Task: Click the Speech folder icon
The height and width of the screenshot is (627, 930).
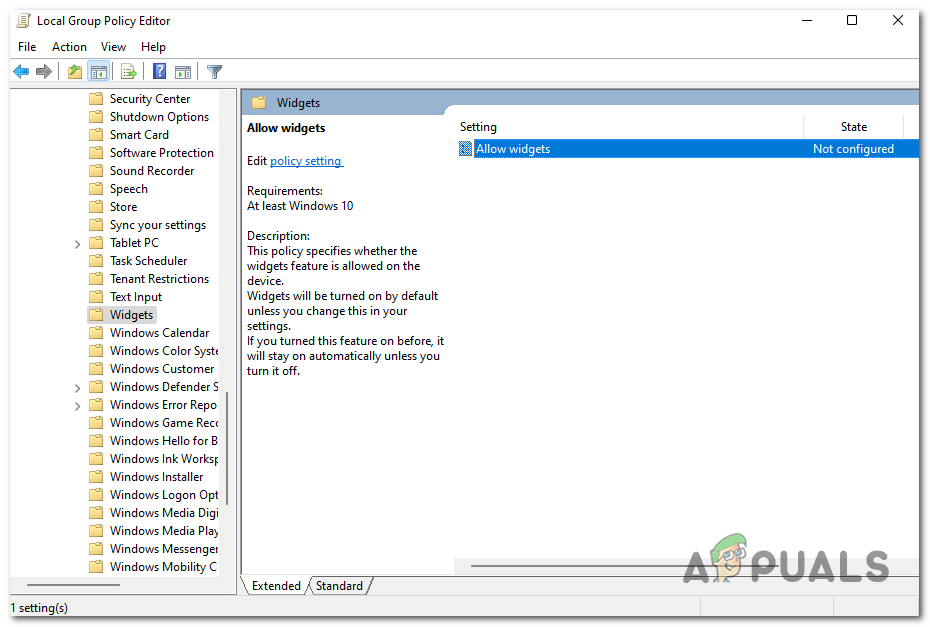Action: click(95, 189)
